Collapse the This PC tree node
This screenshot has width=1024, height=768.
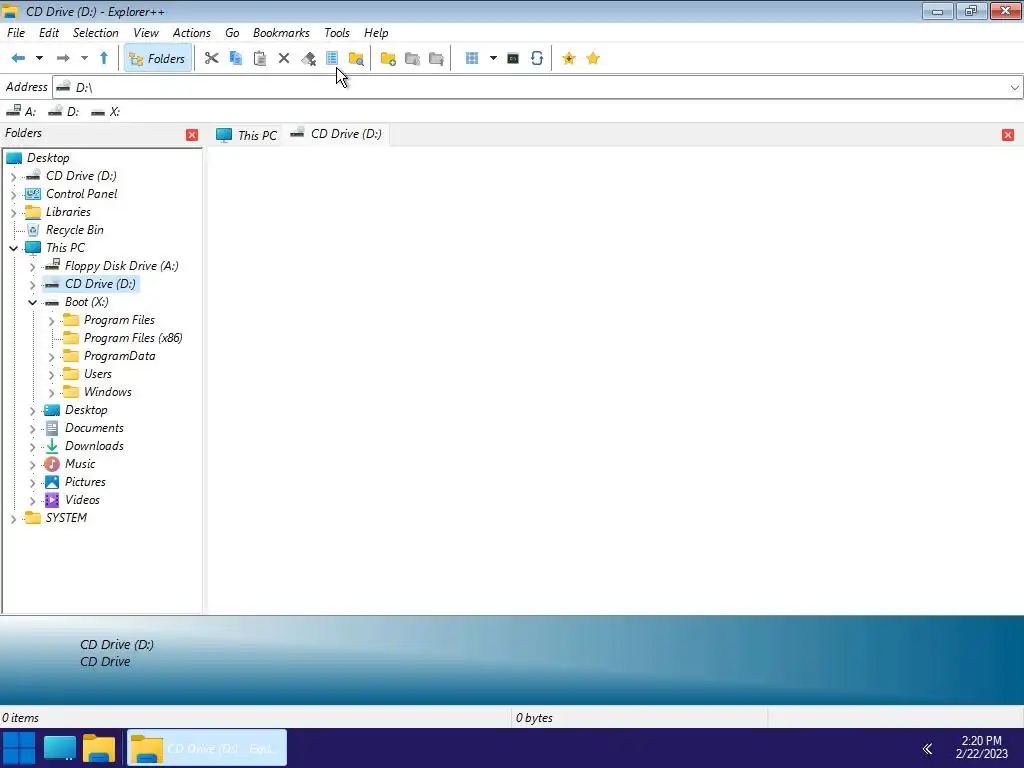tap(14, 248)
